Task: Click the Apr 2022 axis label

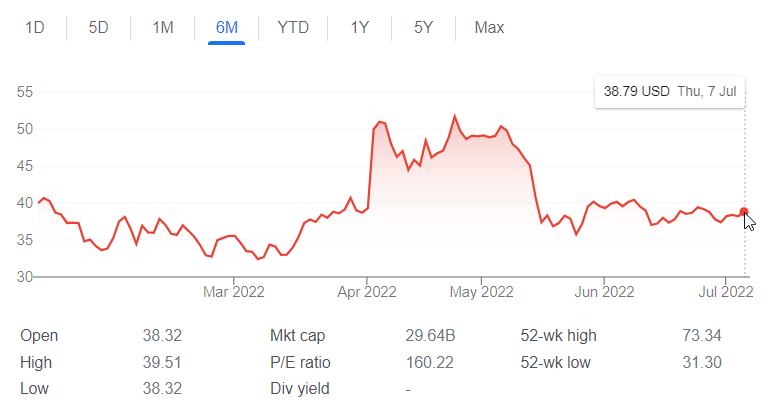Action: (367, 293)
